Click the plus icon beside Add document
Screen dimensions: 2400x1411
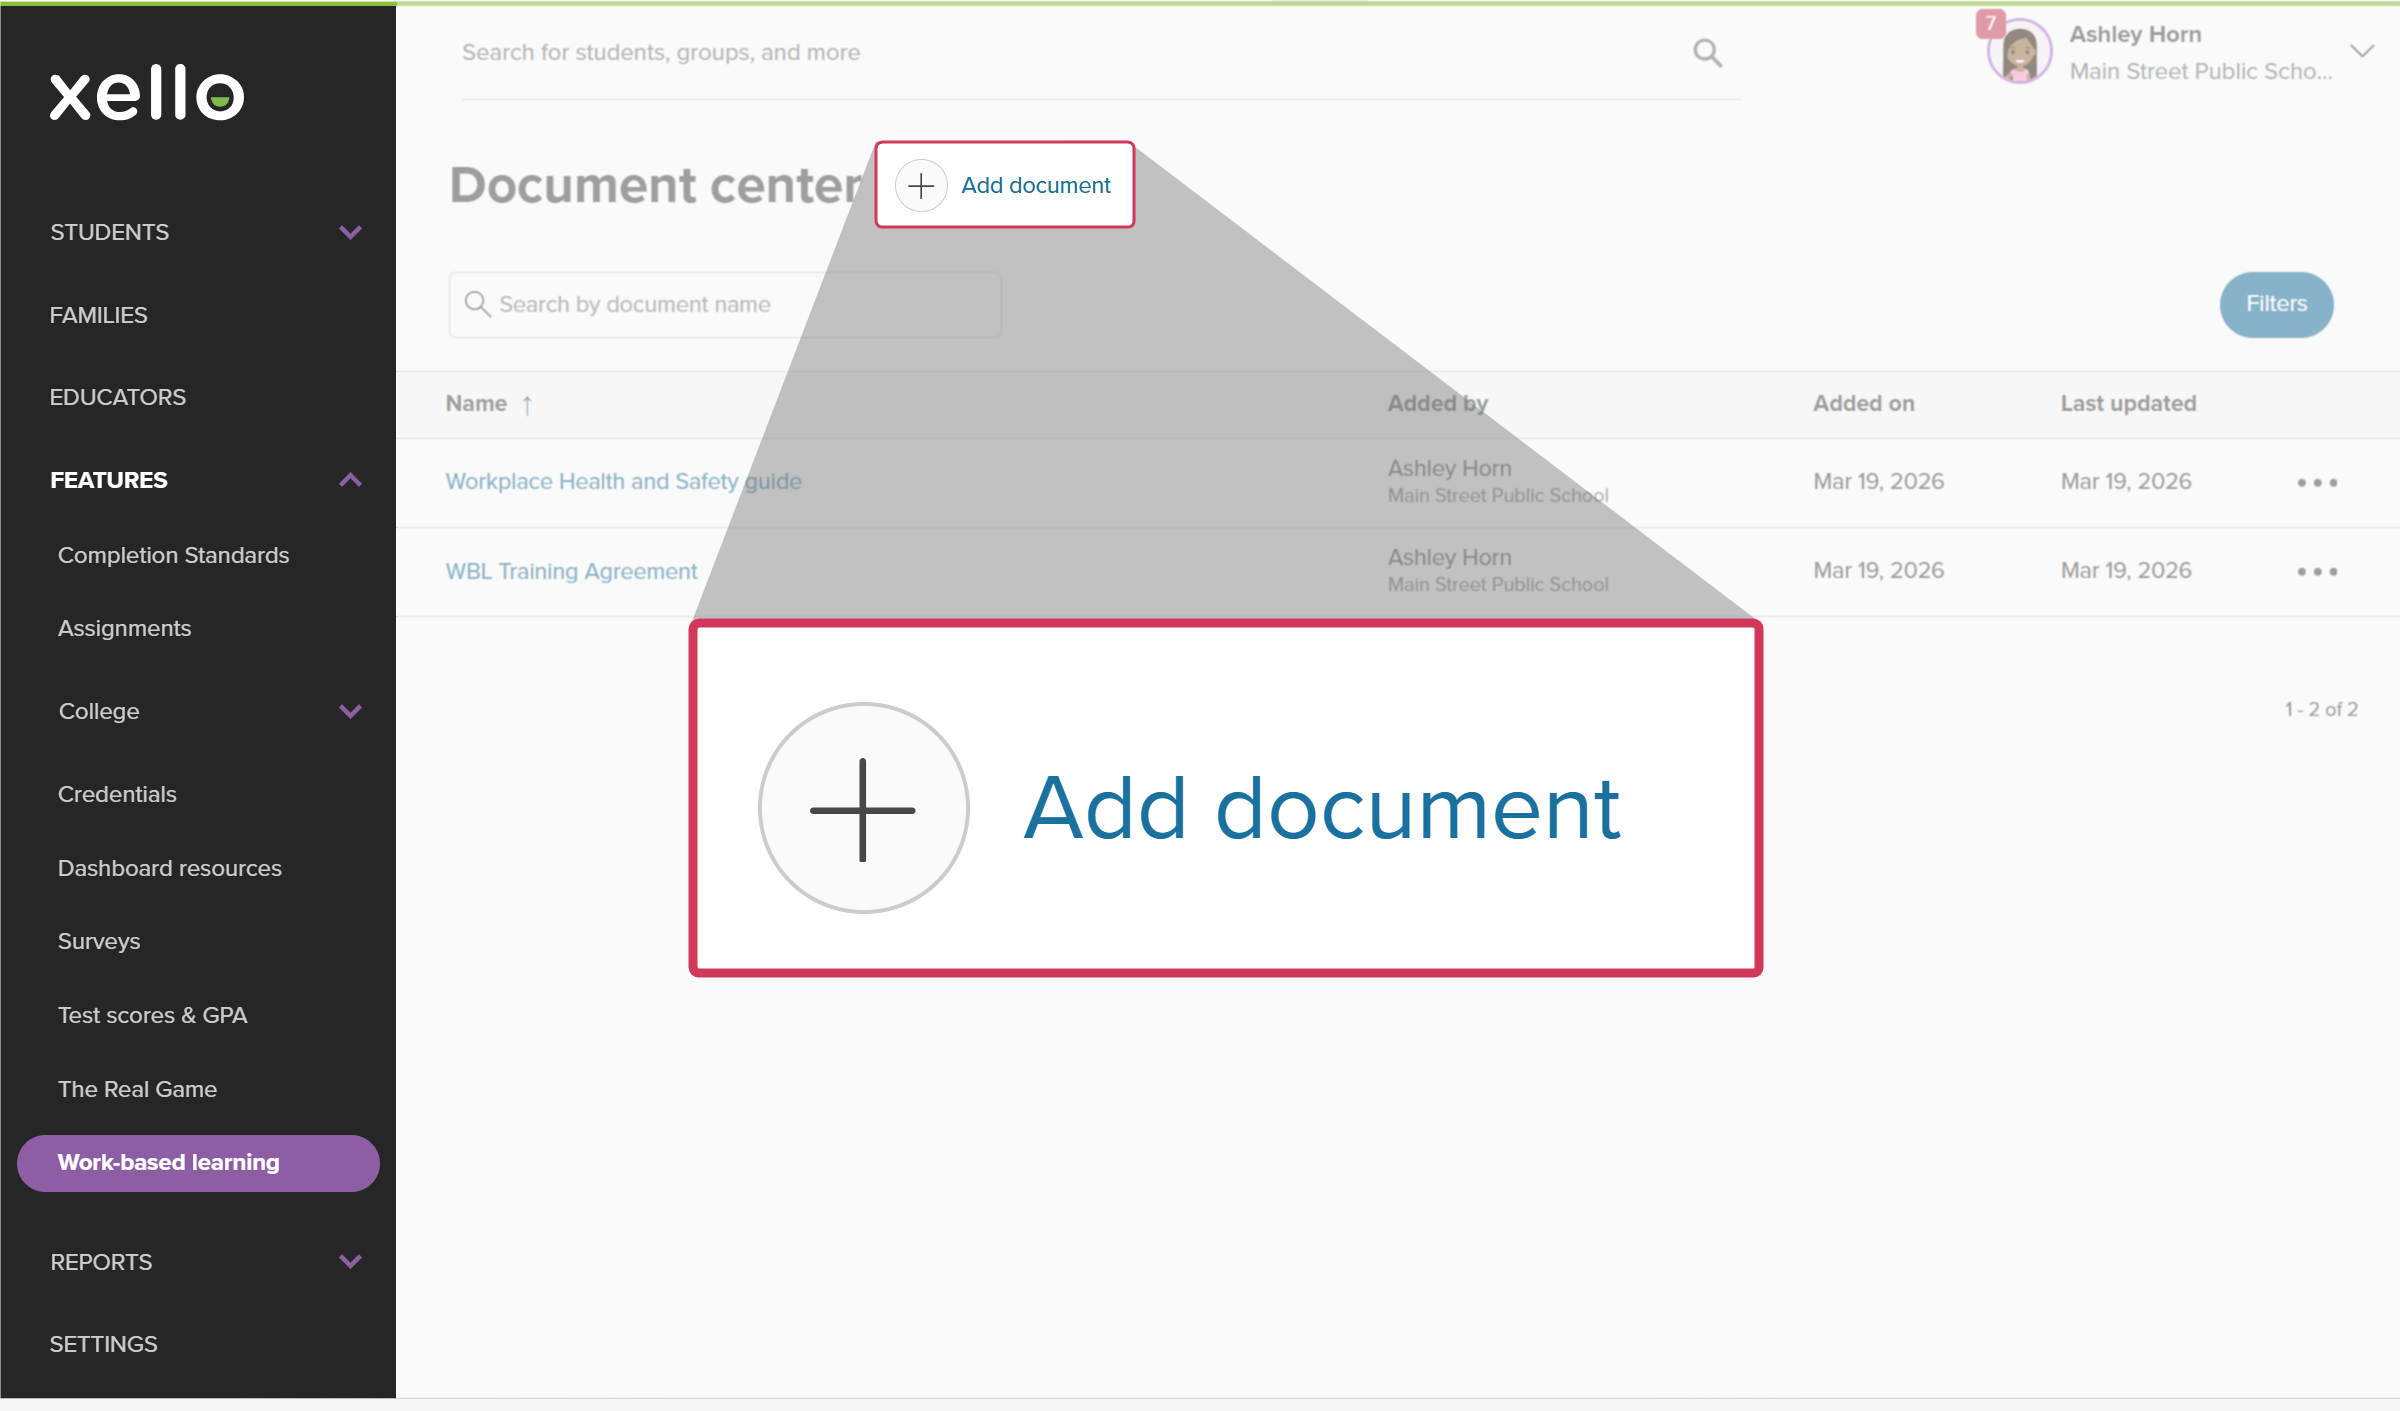pyautogui.click(x=920, y=186)
